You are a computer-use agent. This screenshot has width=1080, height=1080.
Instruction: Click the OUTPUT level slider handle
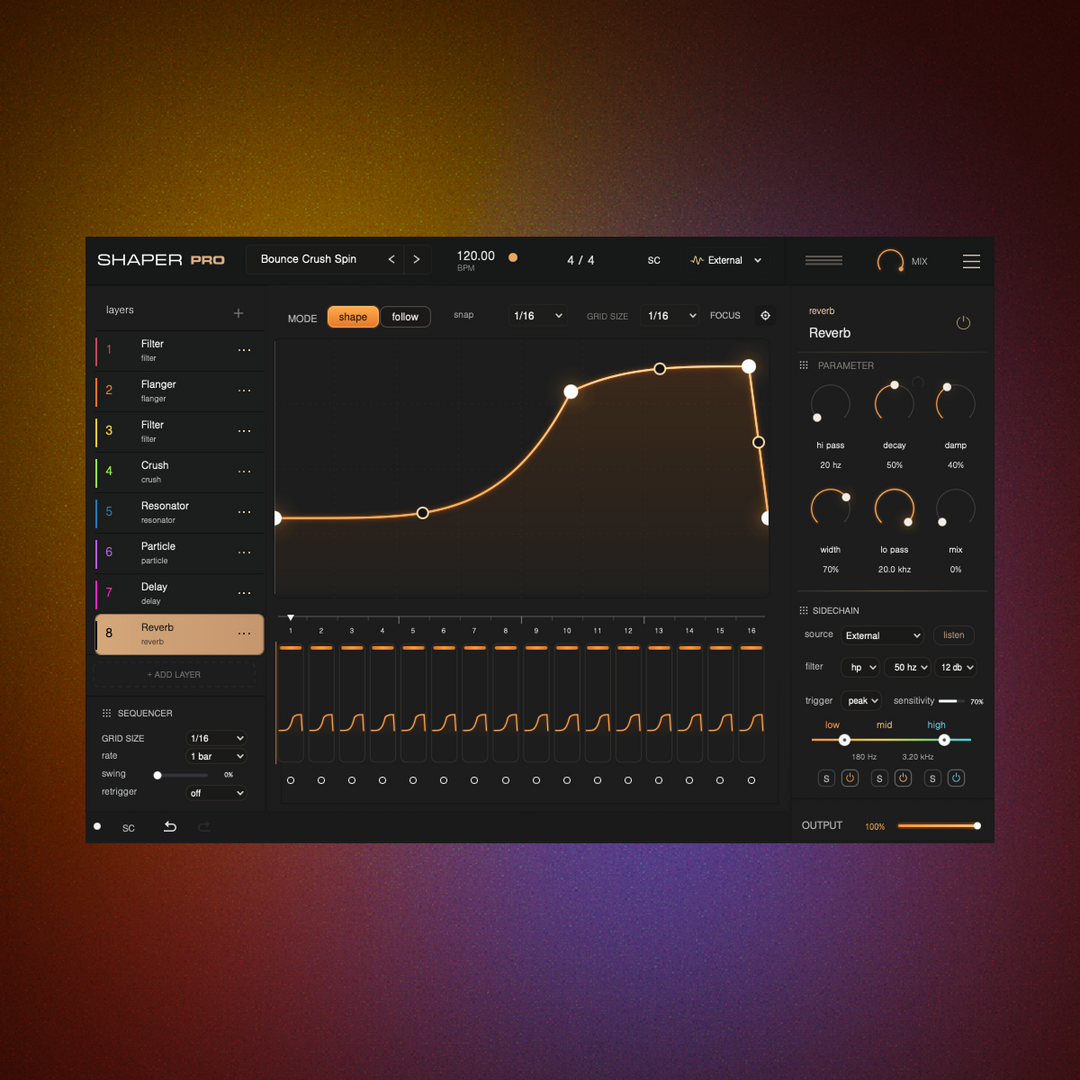(977, 826)
